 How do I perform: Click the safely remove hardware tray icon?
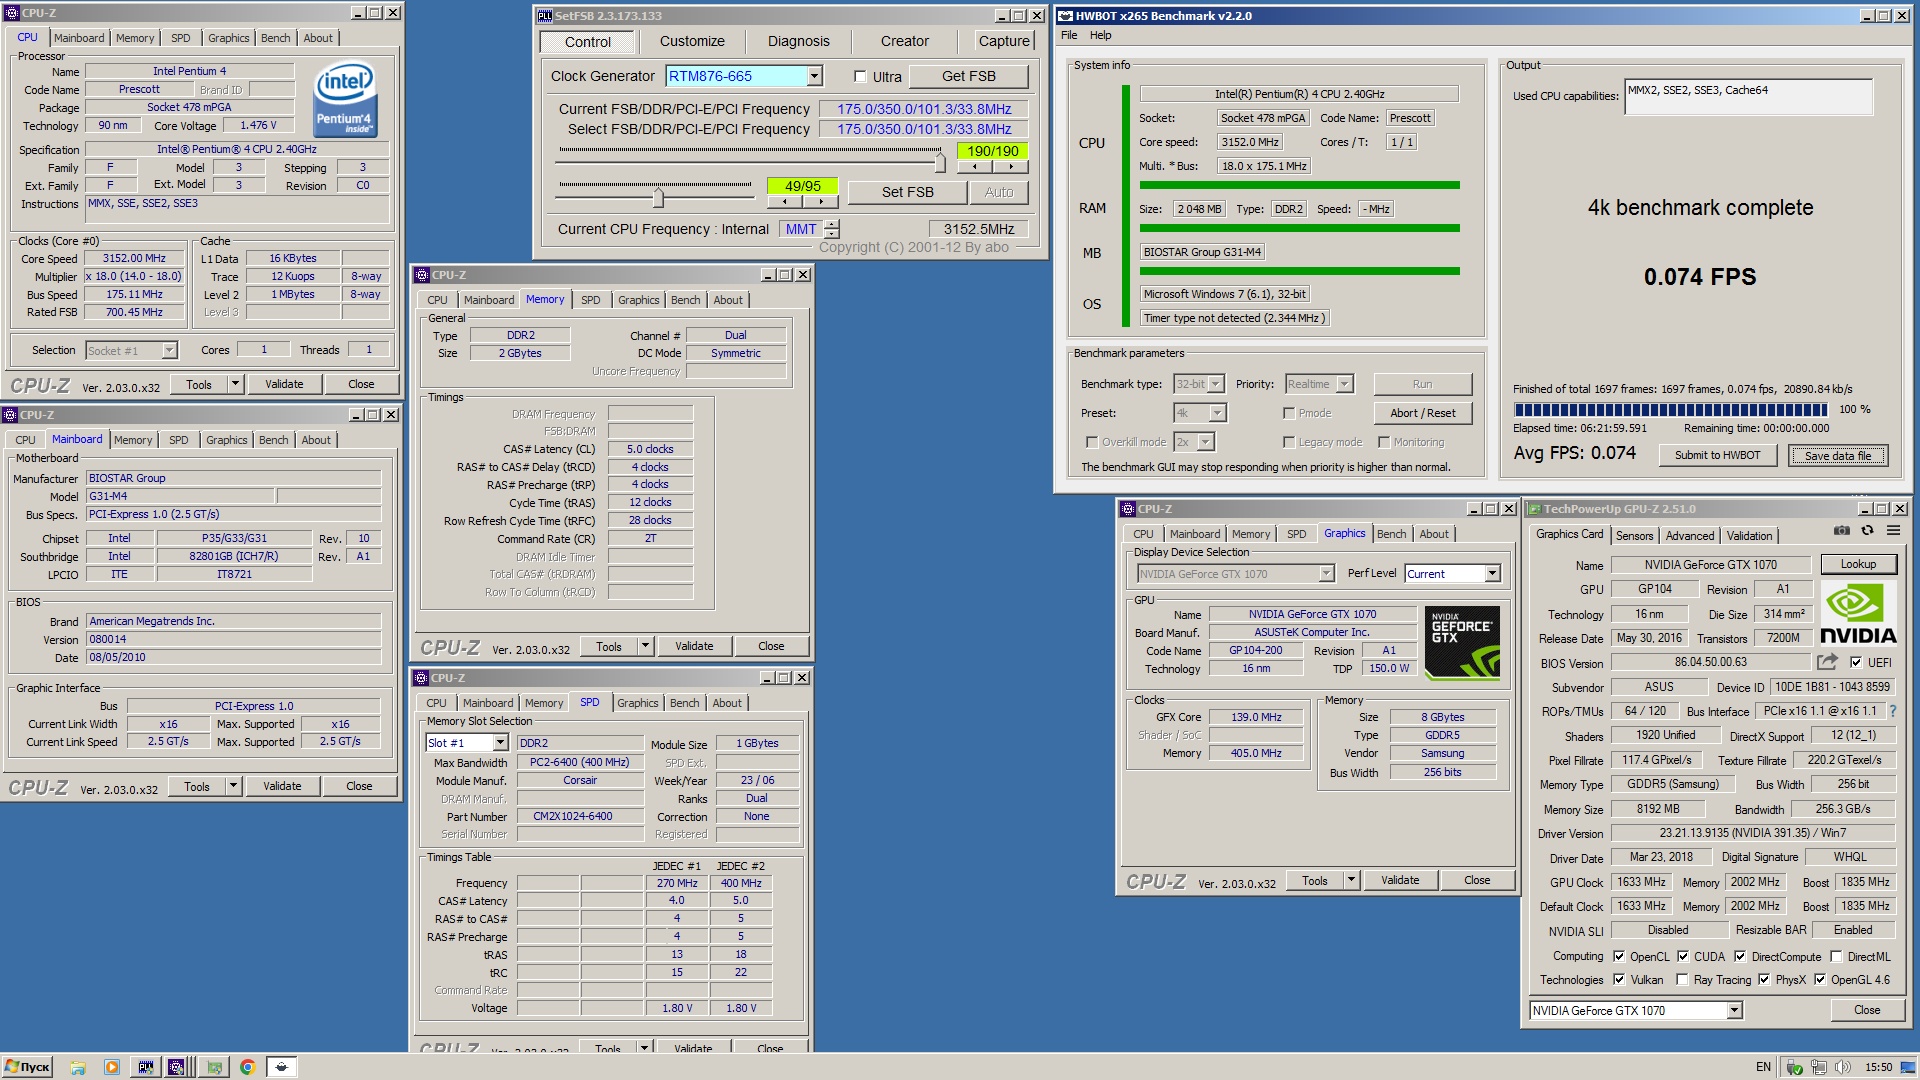pyautogui.click(x=1794, y=1067)
